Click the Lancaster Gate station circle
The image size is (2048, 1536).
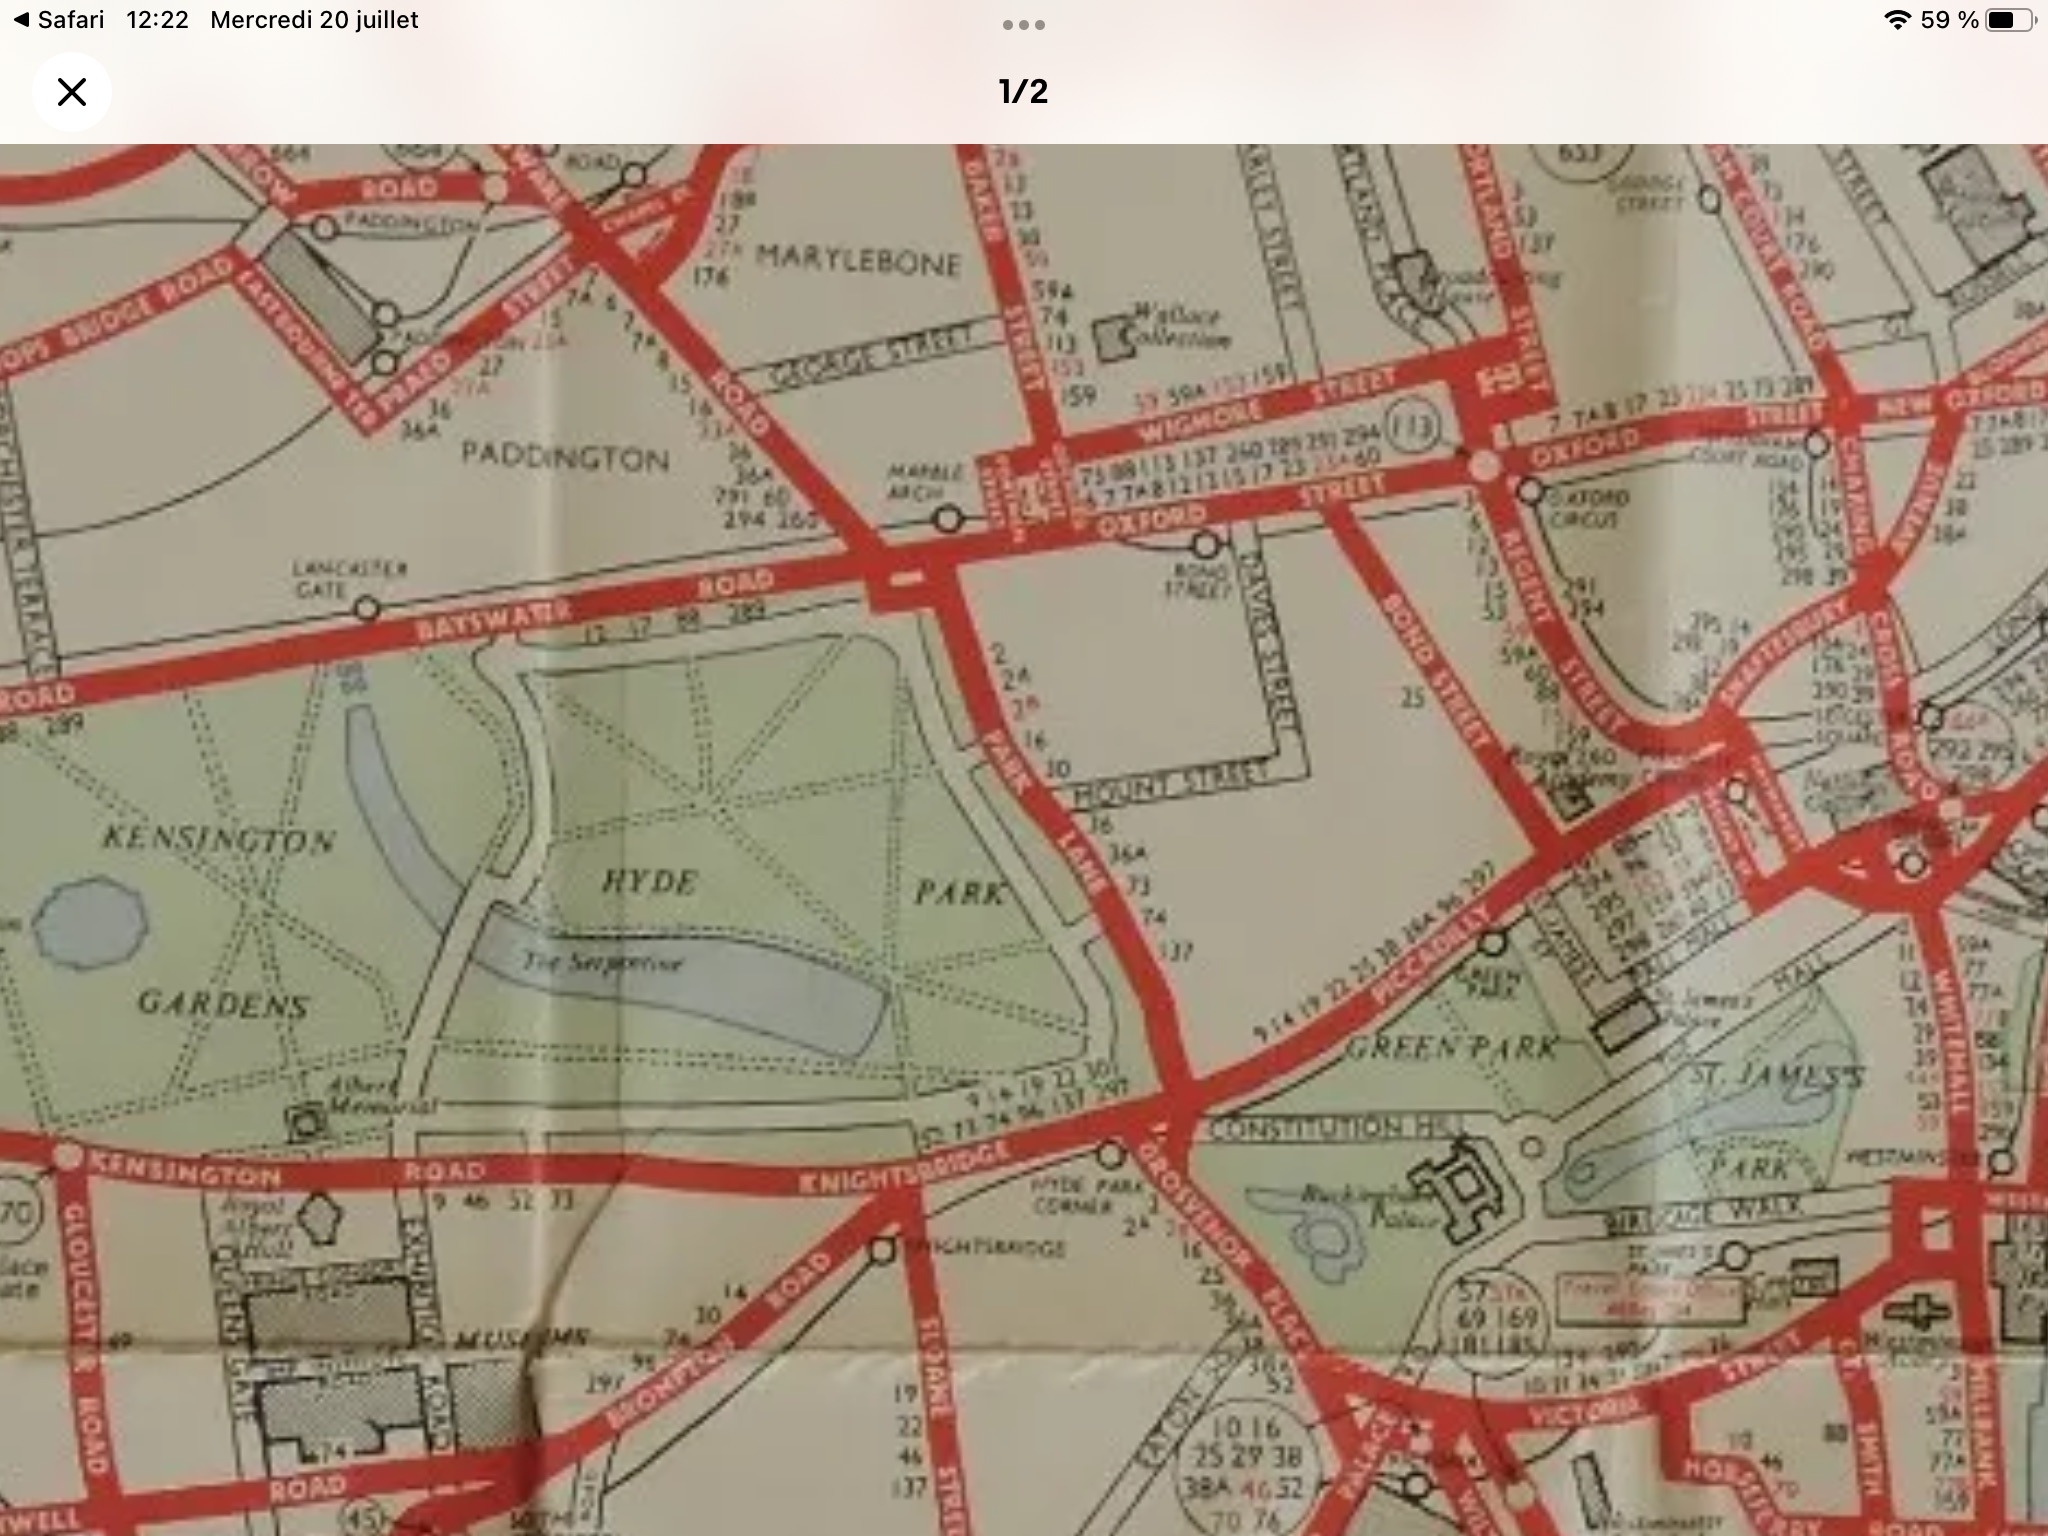(x=367, y=608)
